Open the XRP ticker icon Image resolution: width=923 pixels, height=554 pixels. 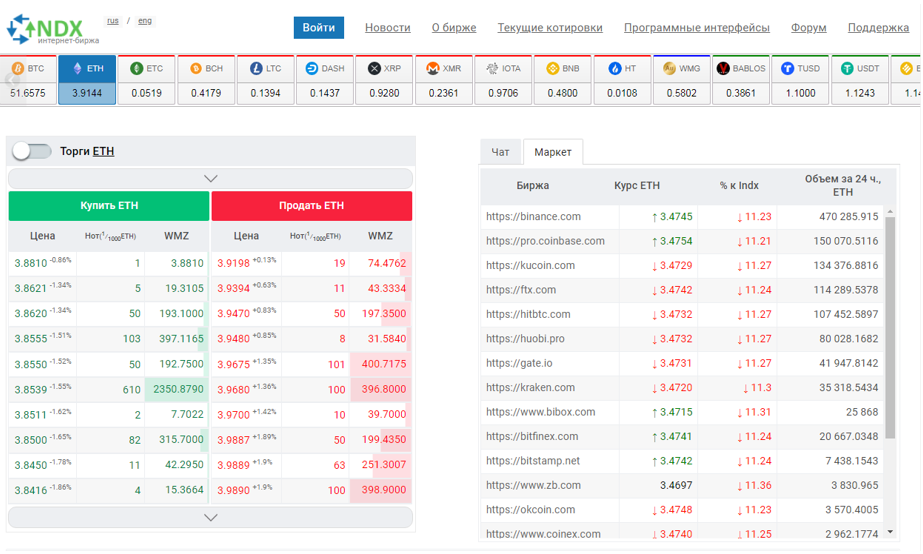pyautogui.click(x=374, y=68)
